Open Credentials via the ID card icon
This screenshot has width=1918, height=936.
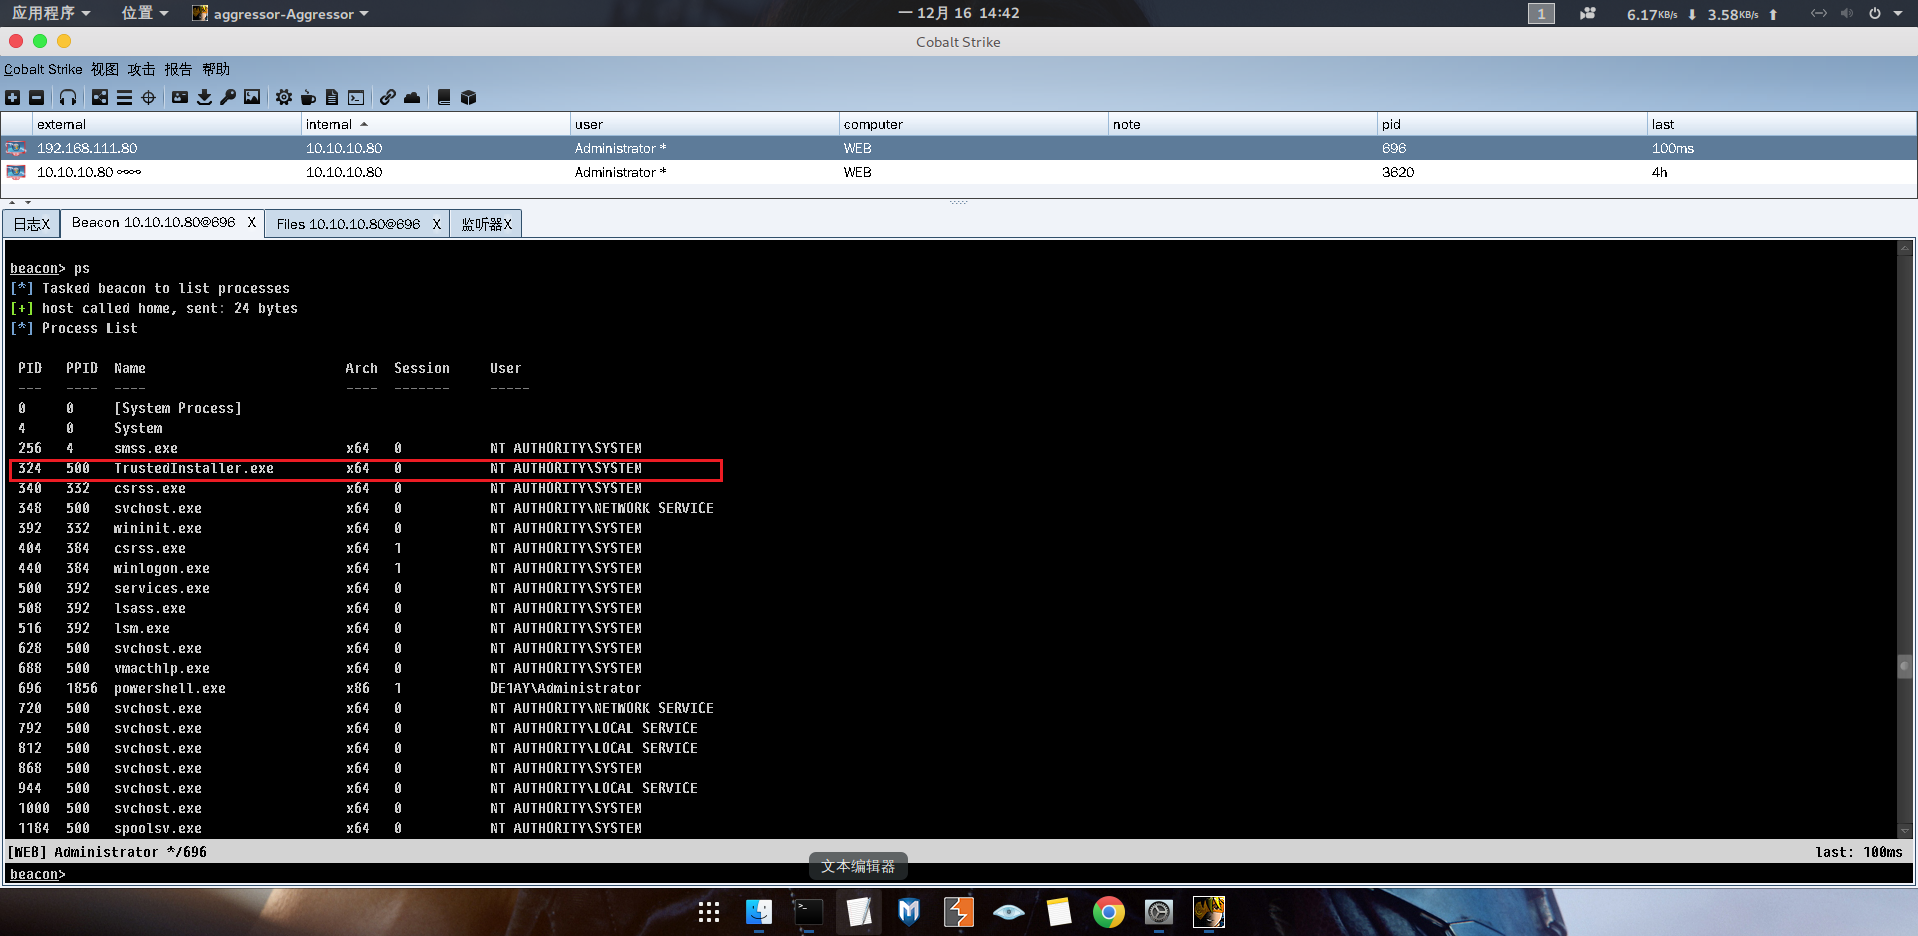coord(180,97)
